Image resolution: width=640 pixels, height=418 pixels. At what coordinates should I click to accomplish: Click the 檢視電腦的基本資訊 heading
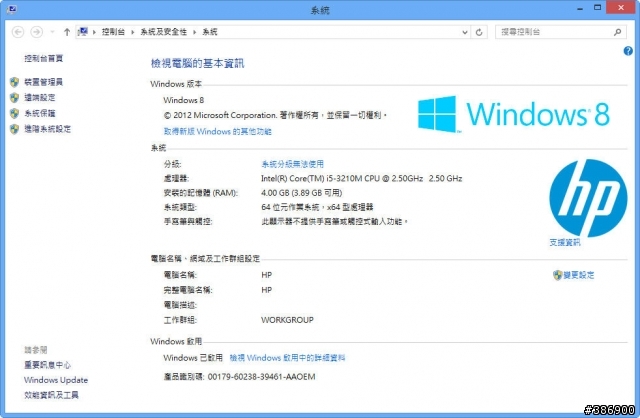coord(198,63)
